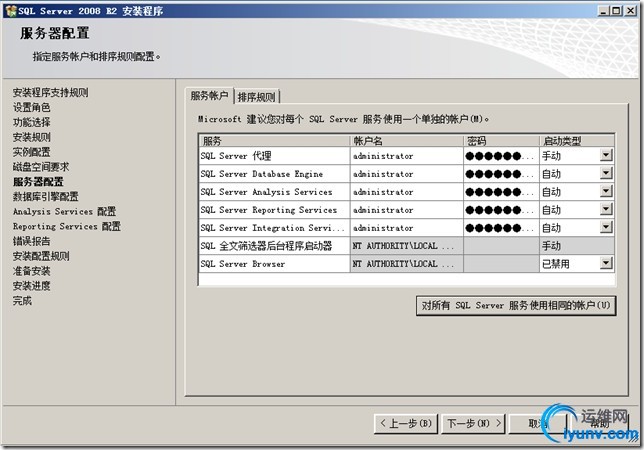Viewport: 644px width, 450px height.
Task: Click the 启动类型 column header
Action: pyautogui.click(x=577, y=141)
